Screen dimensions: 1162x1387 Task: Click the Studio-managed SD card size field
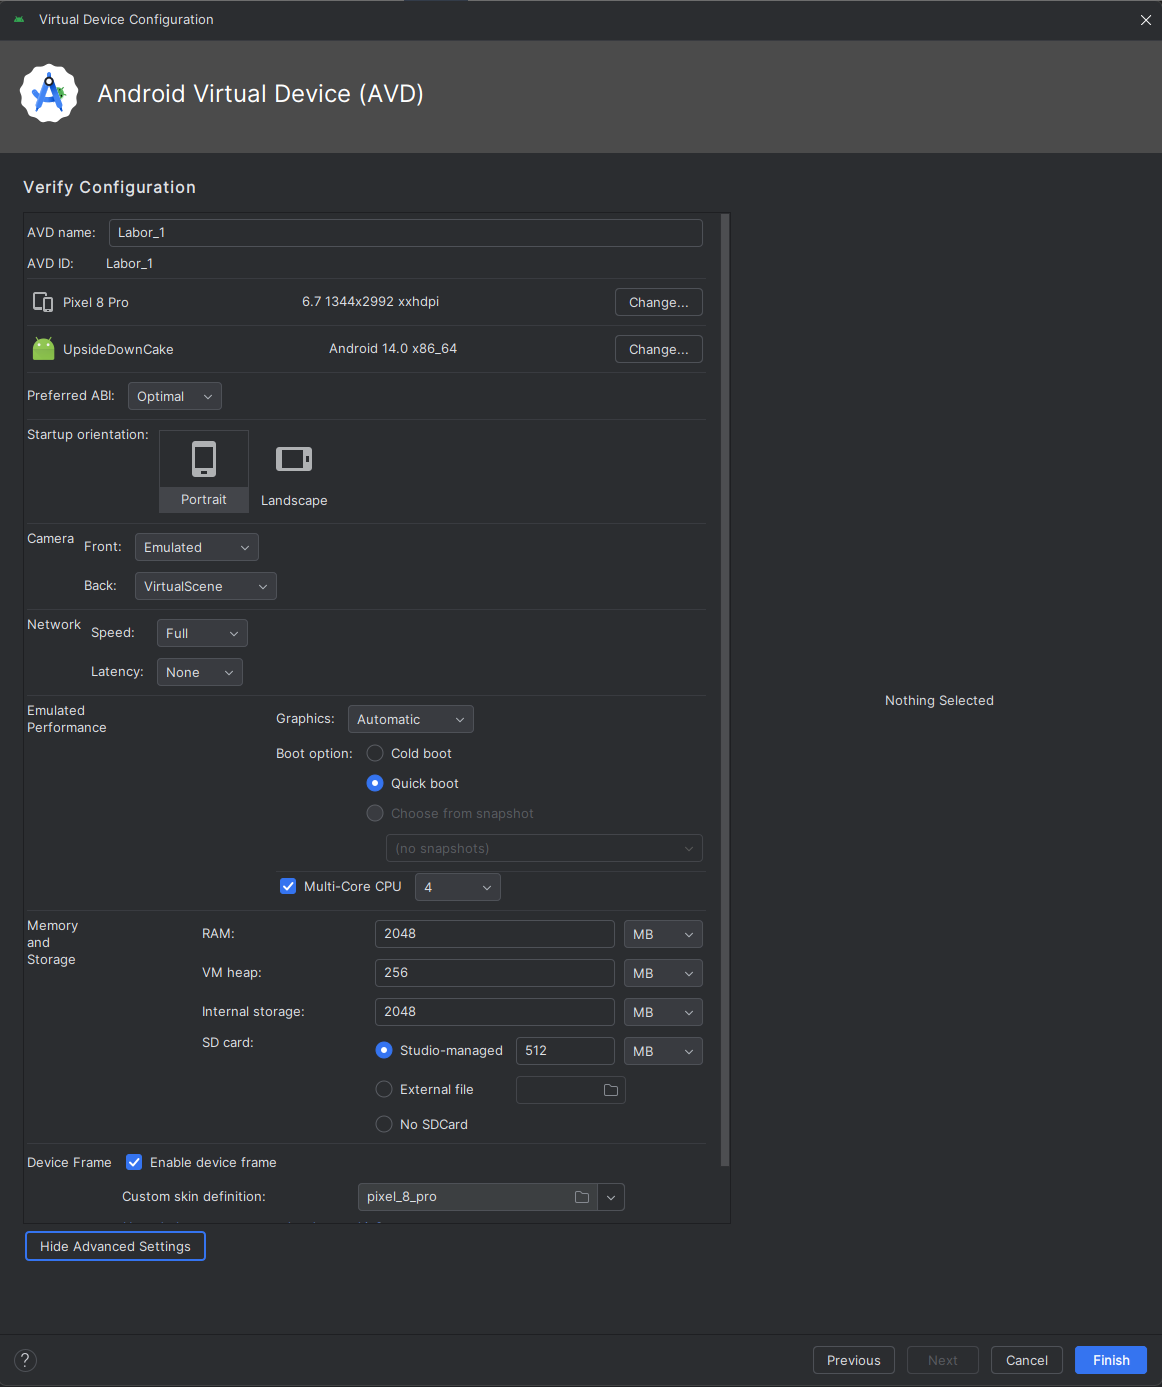coord(565,1051)
